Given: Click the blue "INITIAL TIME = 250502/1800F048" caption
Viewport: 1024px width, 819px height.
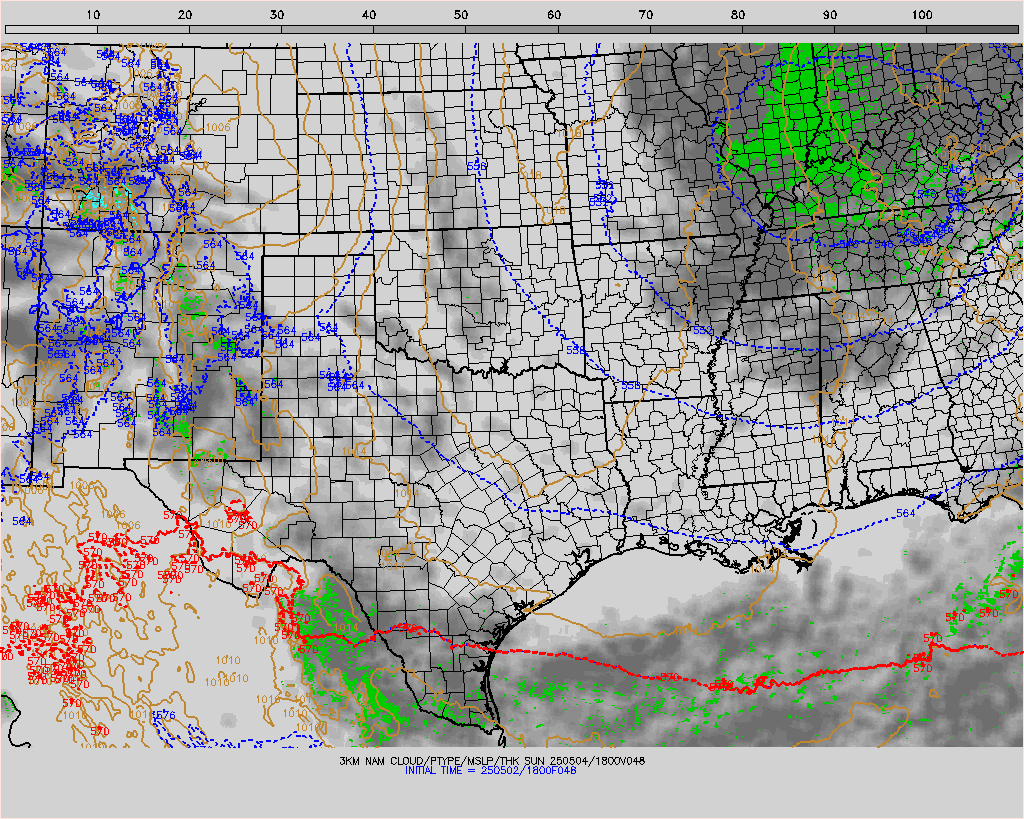Looking at the screenshot, I should 490,771.
